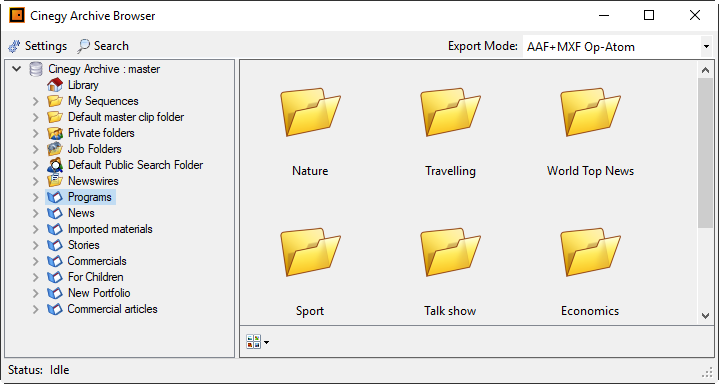The height and width of the screenshot is (384, 719).
Task: Select the Library house icon
Action: 55,85
